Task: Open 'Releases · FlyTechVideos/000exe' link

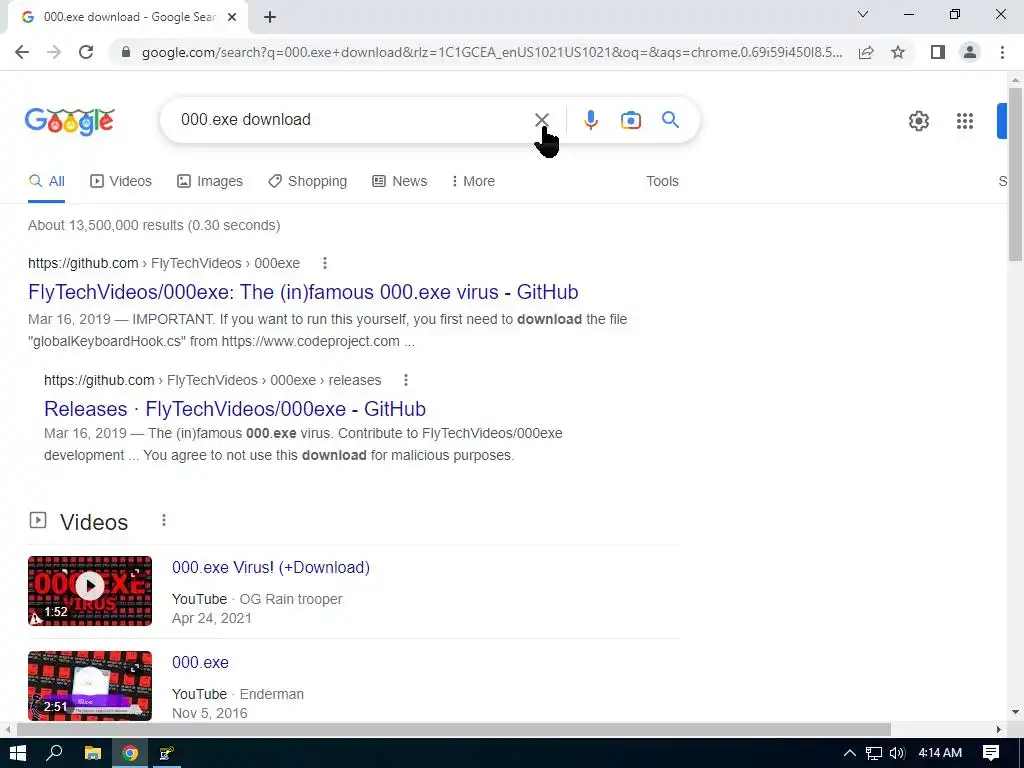Action: pyautogui.click(x=234, y=409)
